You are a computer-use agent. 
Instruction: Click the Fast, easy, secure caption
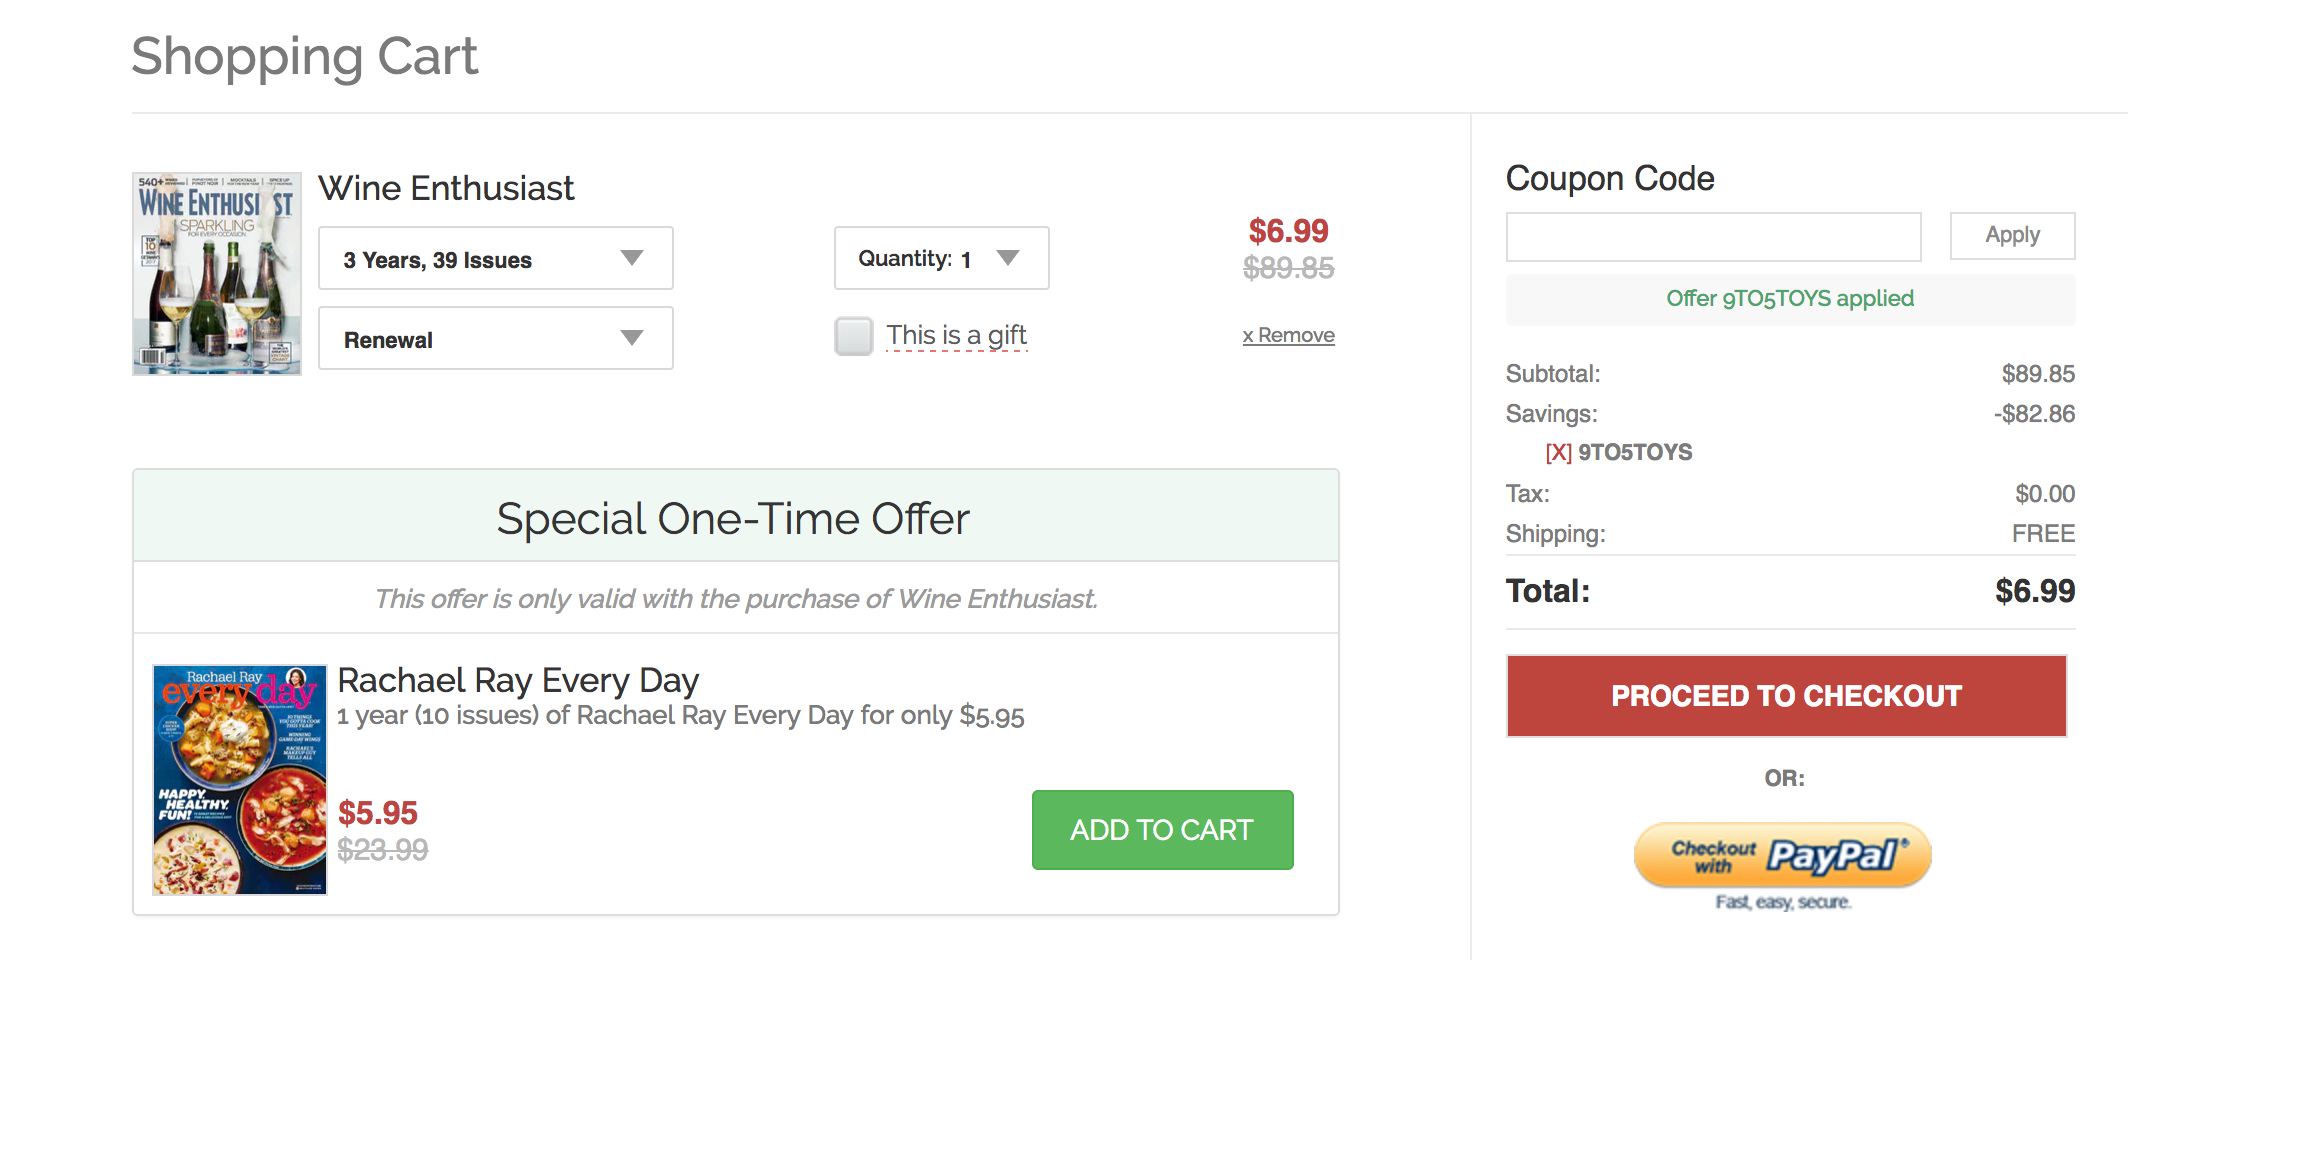point(1784,902)
